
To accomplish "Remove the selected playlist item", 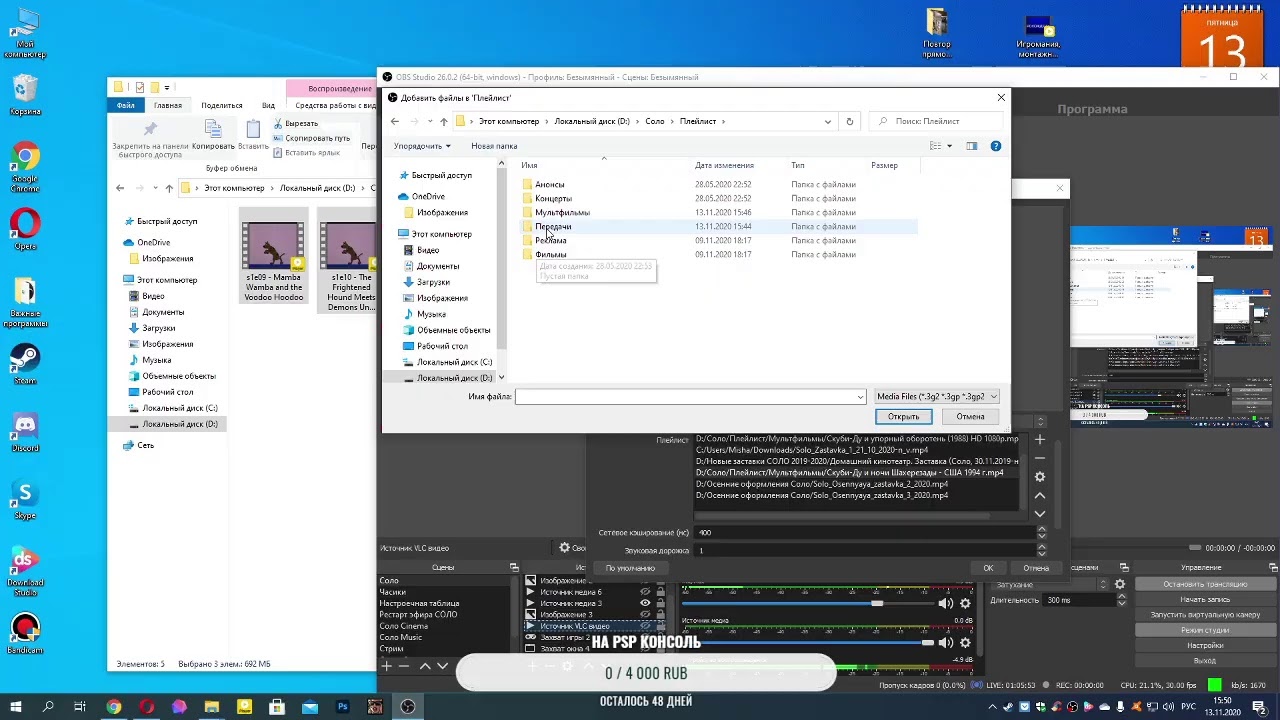I will click(1040, 458).
